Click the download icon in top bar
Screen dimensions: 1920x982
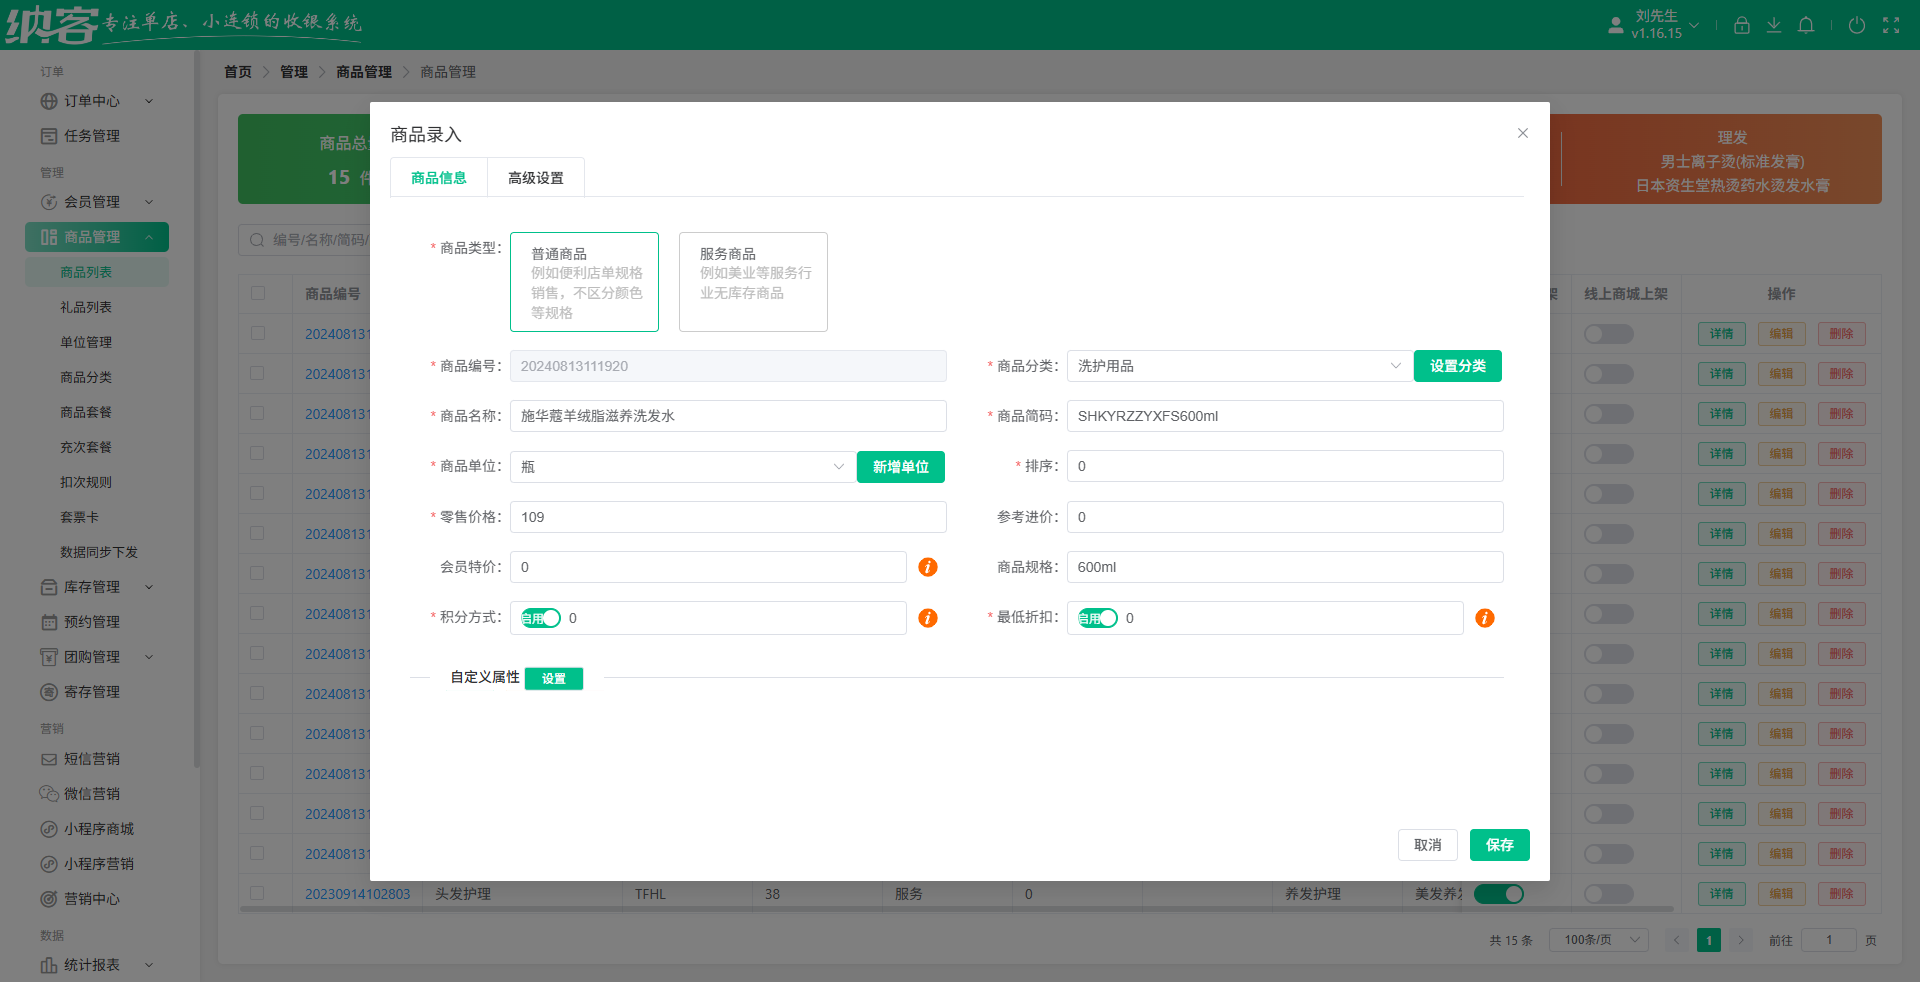(x=1773, y=25)
